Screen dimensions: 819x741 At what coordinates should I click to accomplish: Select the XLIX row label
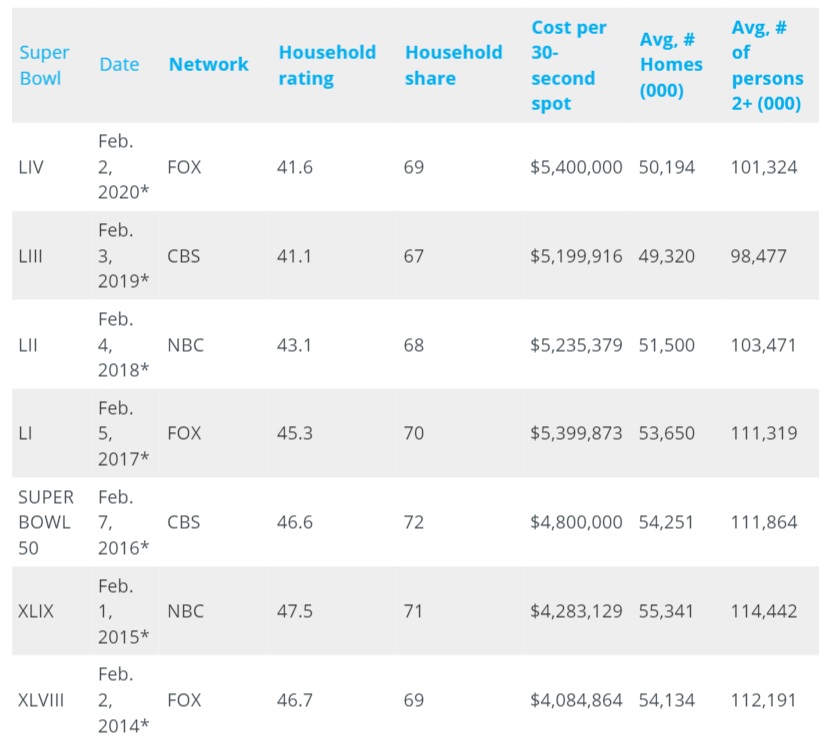36,611
